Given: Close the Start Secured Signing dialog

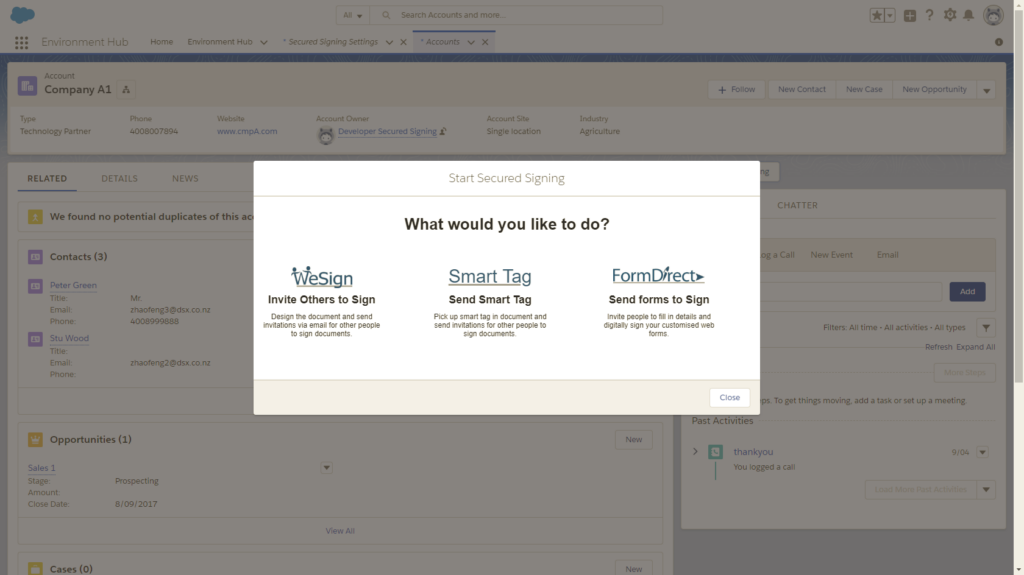Looking at the screenshot, I should pos(729,397).
